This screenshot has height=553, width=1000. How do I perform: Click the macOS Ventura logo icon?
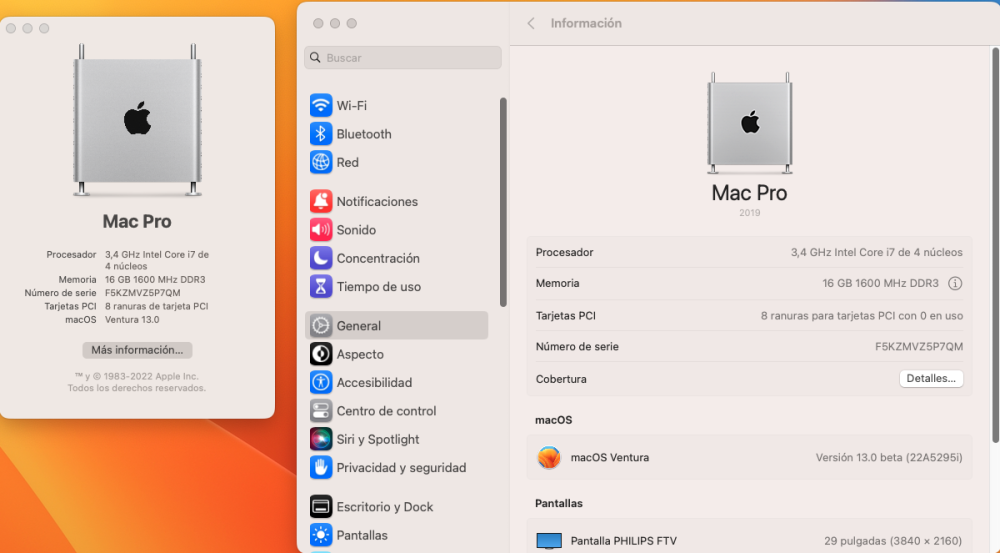(548, 457)
